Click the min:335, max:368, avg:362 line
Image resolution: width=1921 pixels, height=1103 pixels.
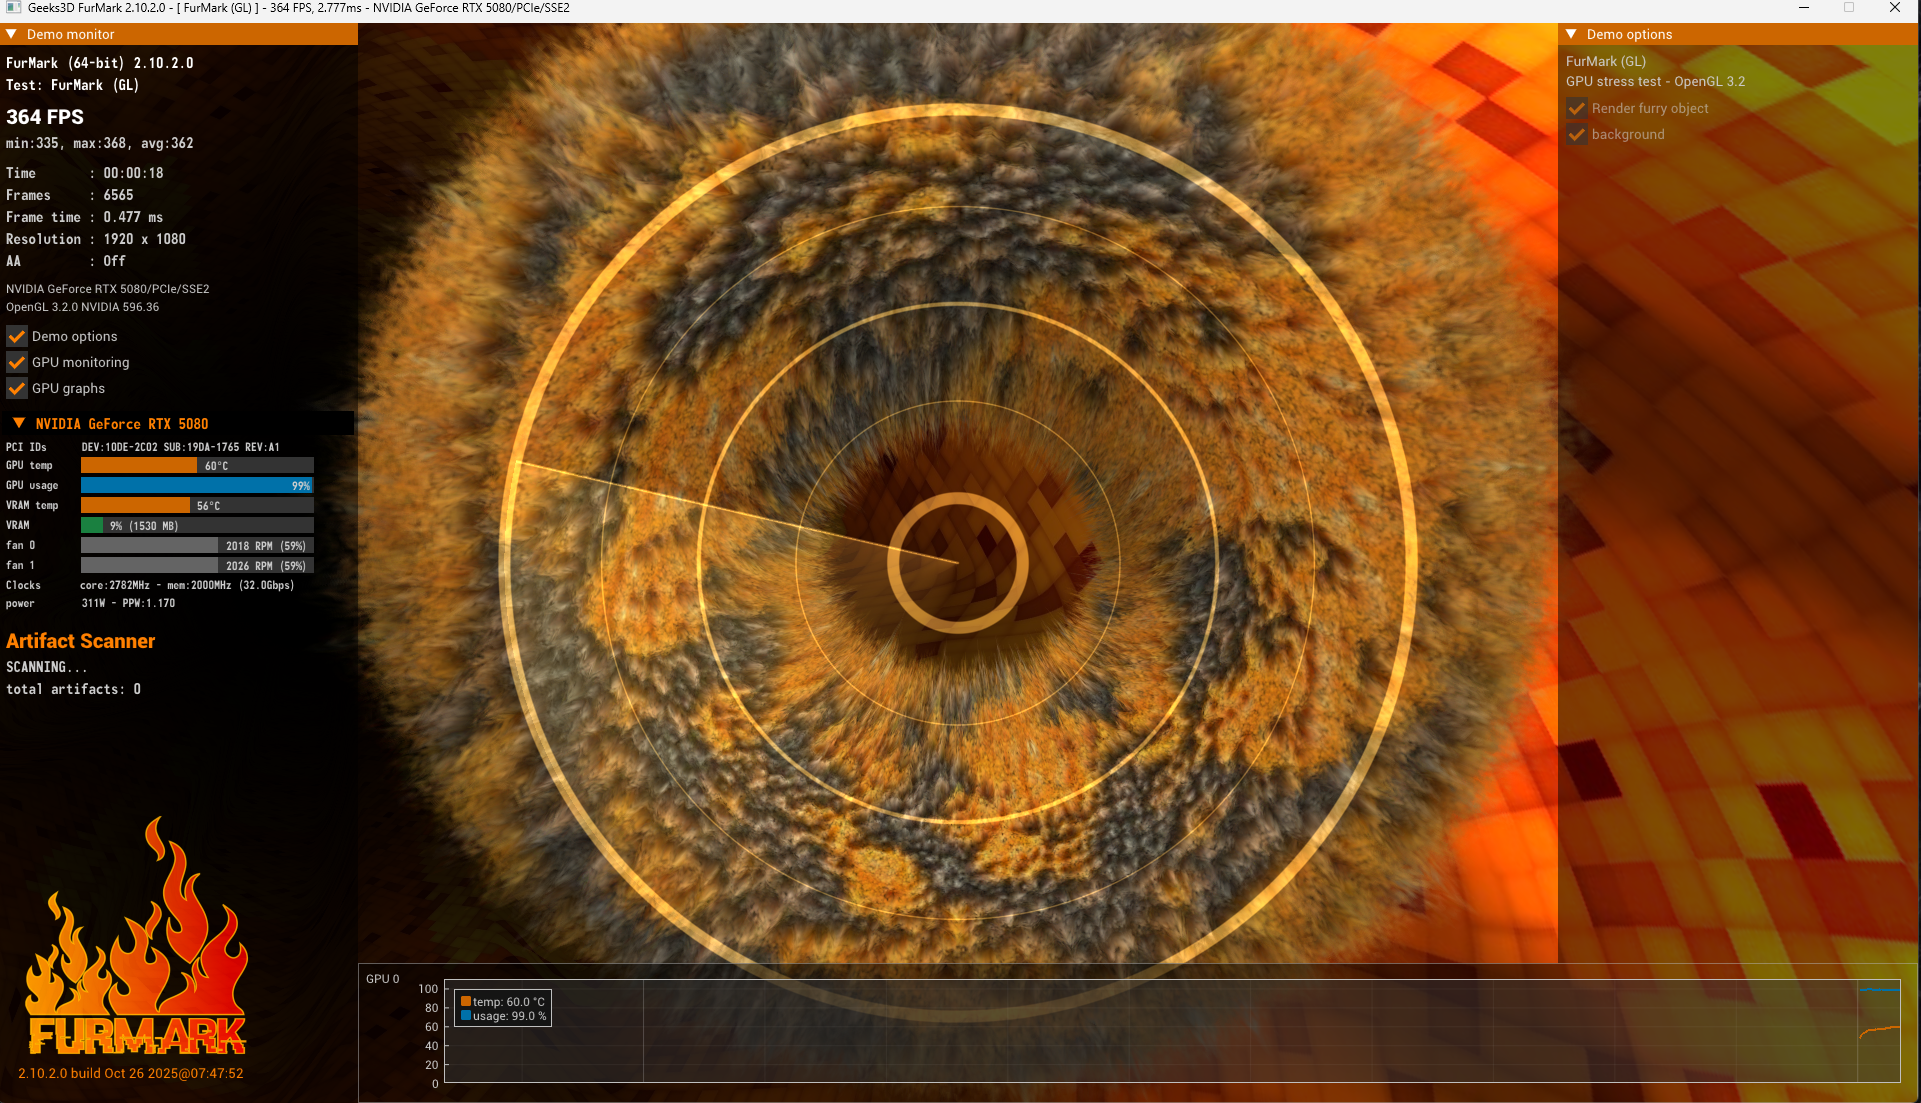[x=100, y=143]
